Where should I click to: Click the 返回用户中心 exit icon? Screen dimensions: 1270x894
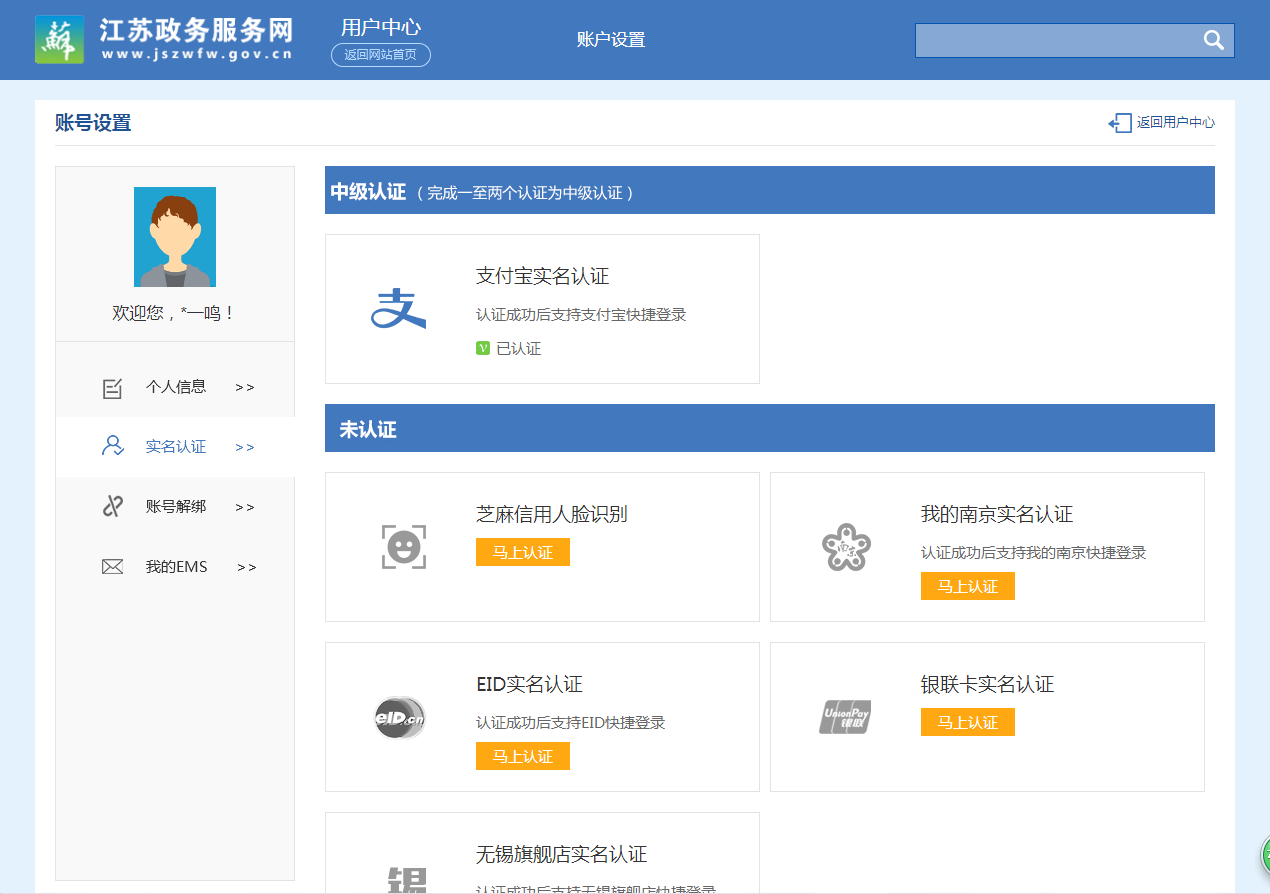(x=1120, y=123)
